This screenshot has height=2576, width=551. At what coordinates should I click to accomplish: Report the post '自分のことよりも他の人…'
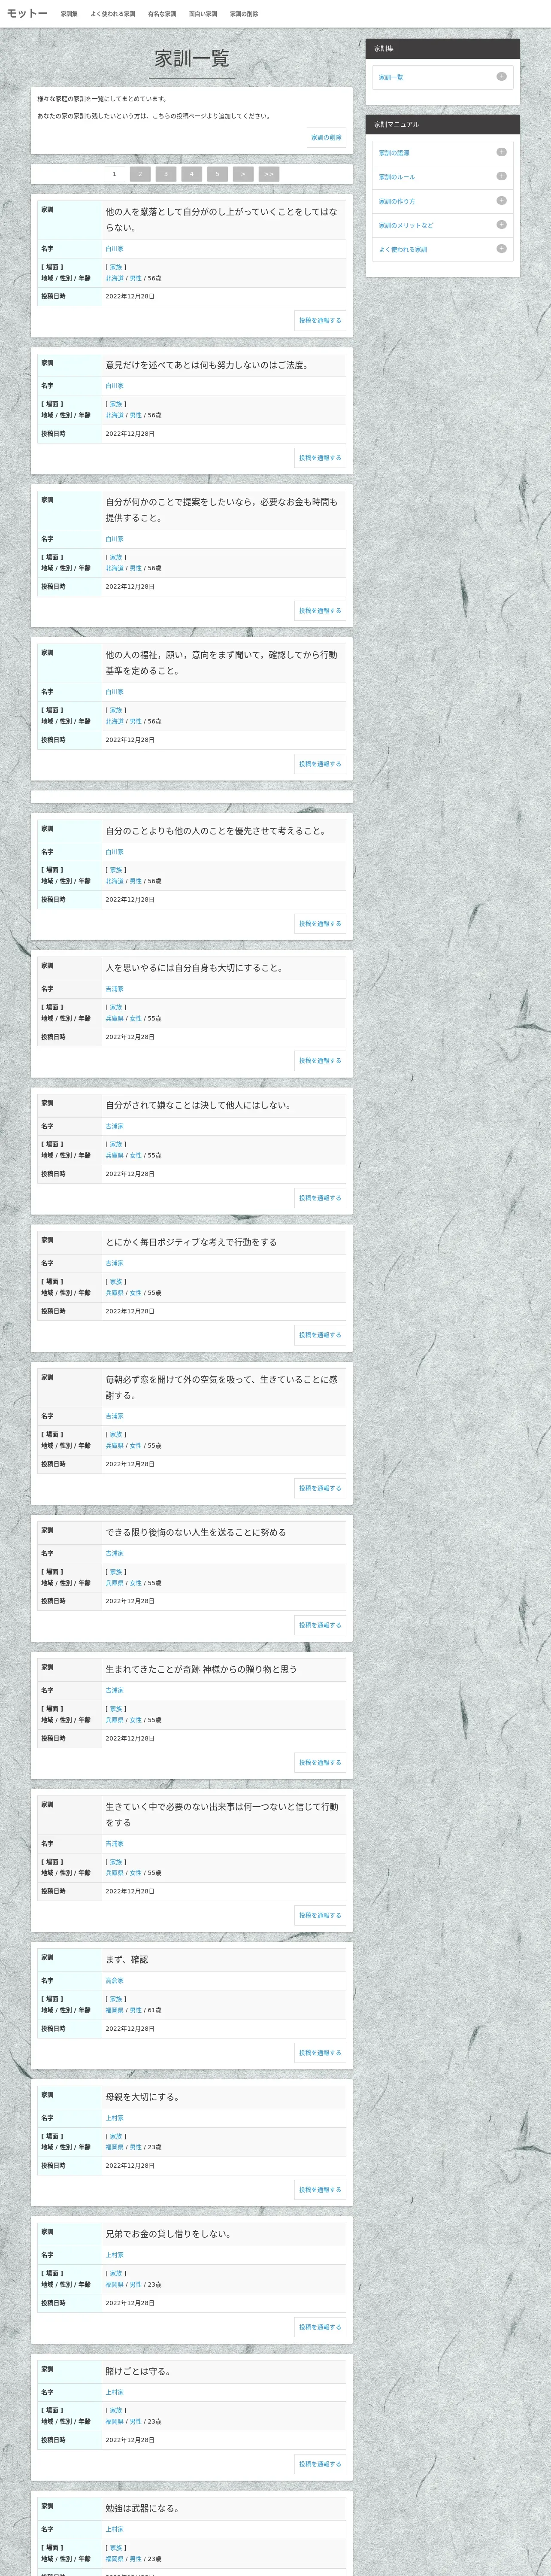[x=320, y=924]
